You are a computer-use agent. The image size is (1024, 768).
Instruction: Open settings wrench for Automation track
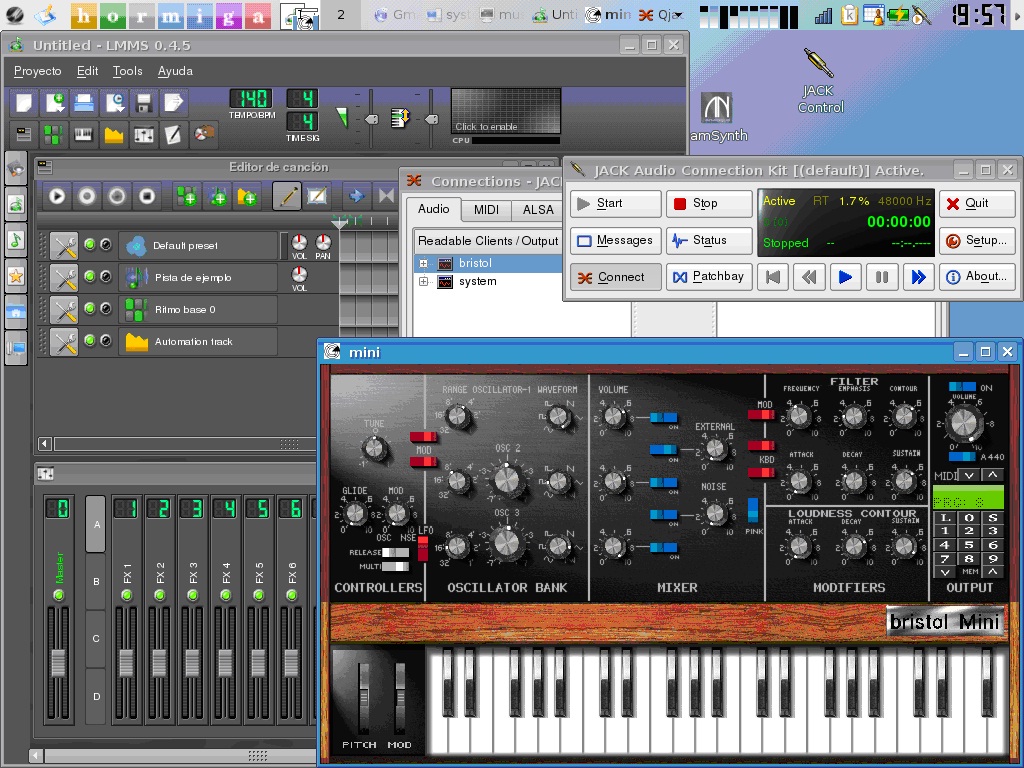point(64,342)
